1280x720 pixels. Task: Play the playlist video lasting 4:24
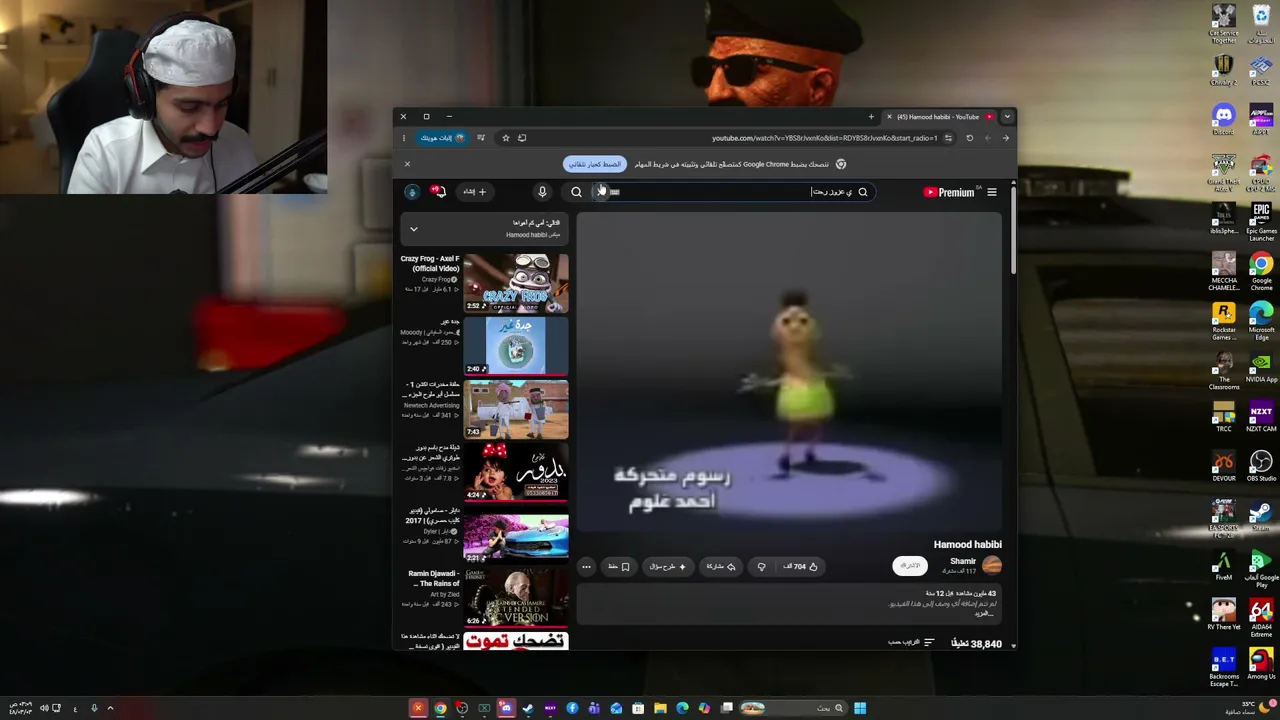coord(515,472)
